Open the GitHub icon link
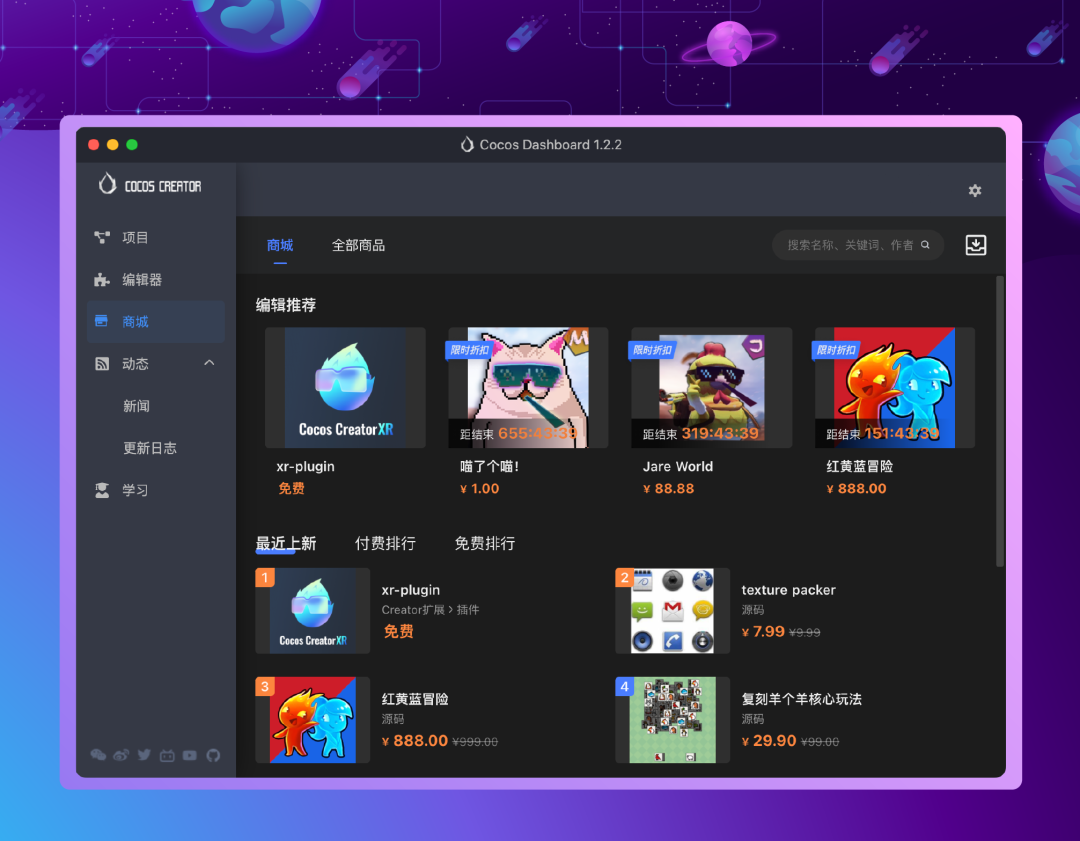 213,755
